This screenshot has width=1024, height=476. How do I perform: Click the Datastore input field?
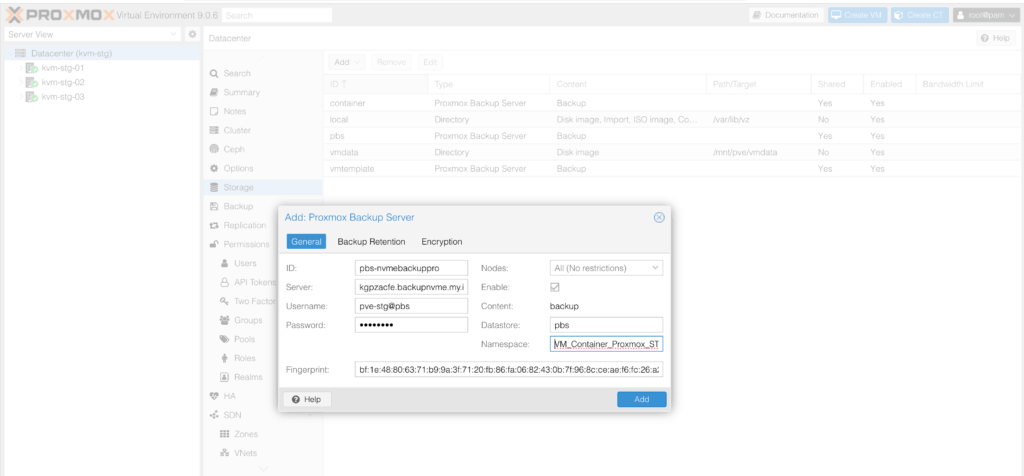[x=606, y=325]
